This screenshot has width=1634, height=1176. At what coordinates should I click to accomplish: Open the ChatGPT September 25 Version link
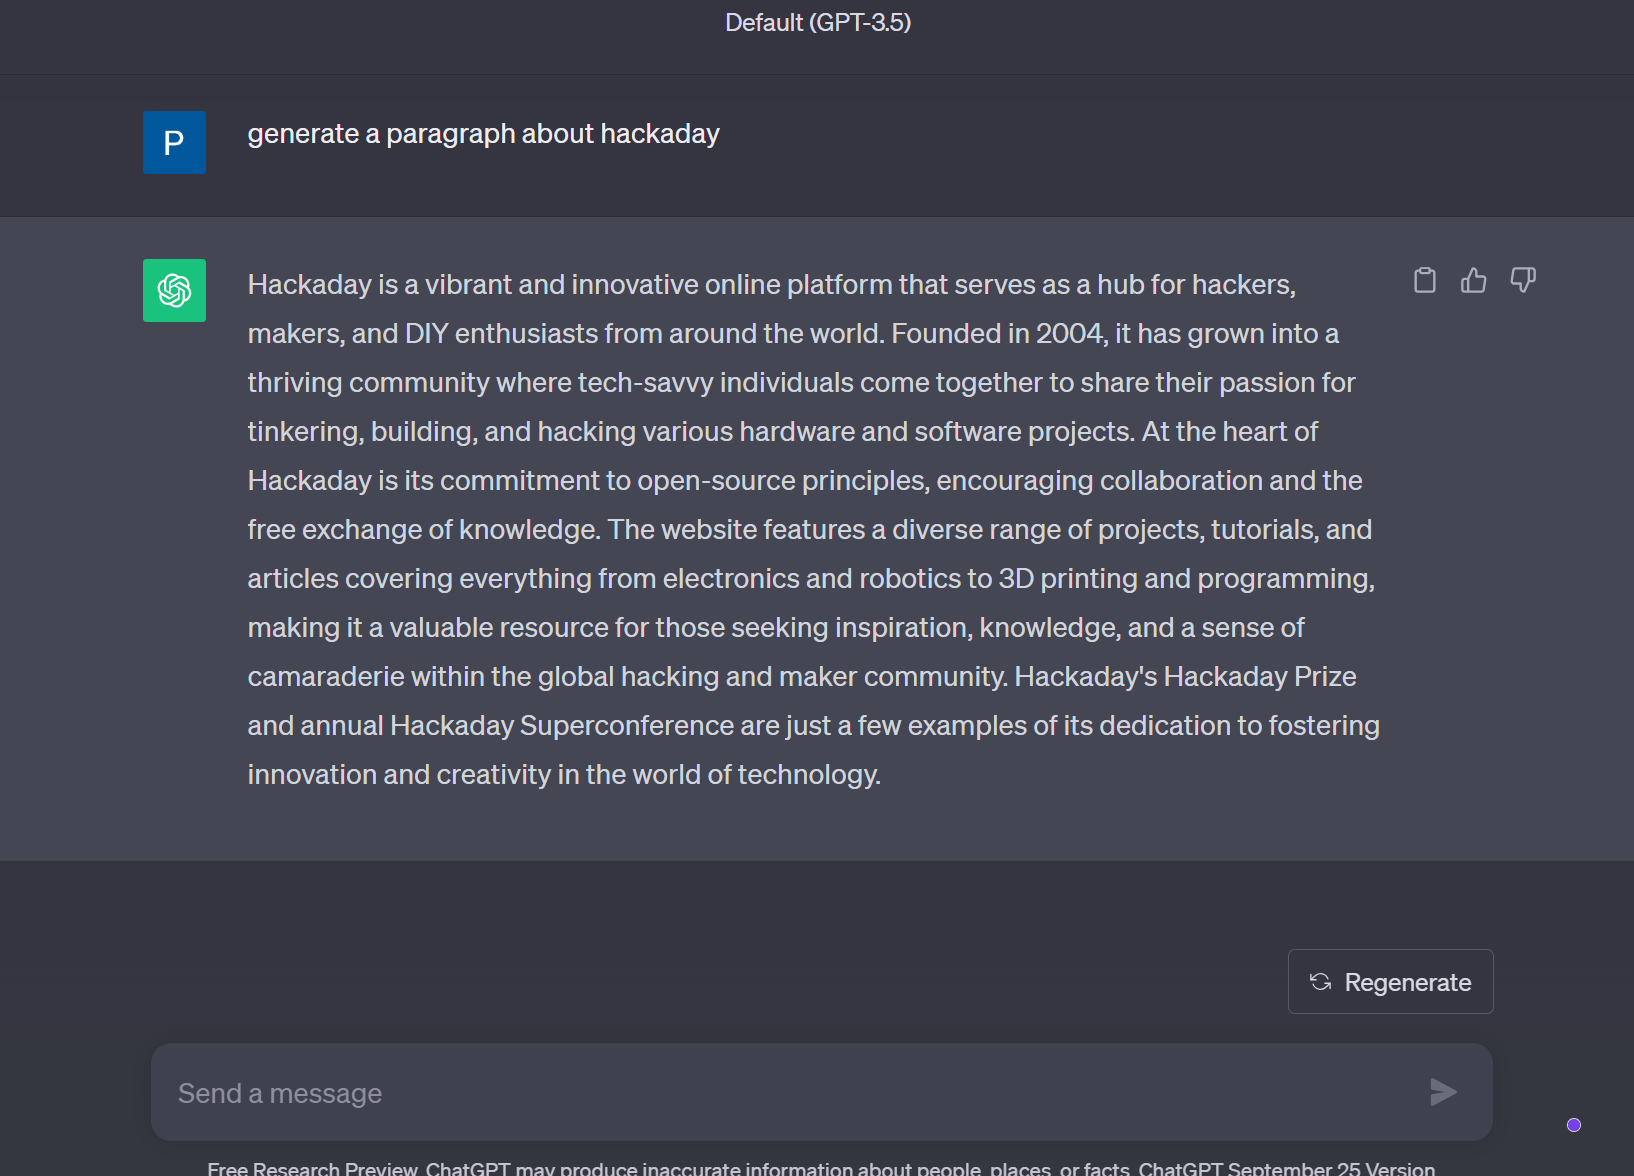1287,1168
